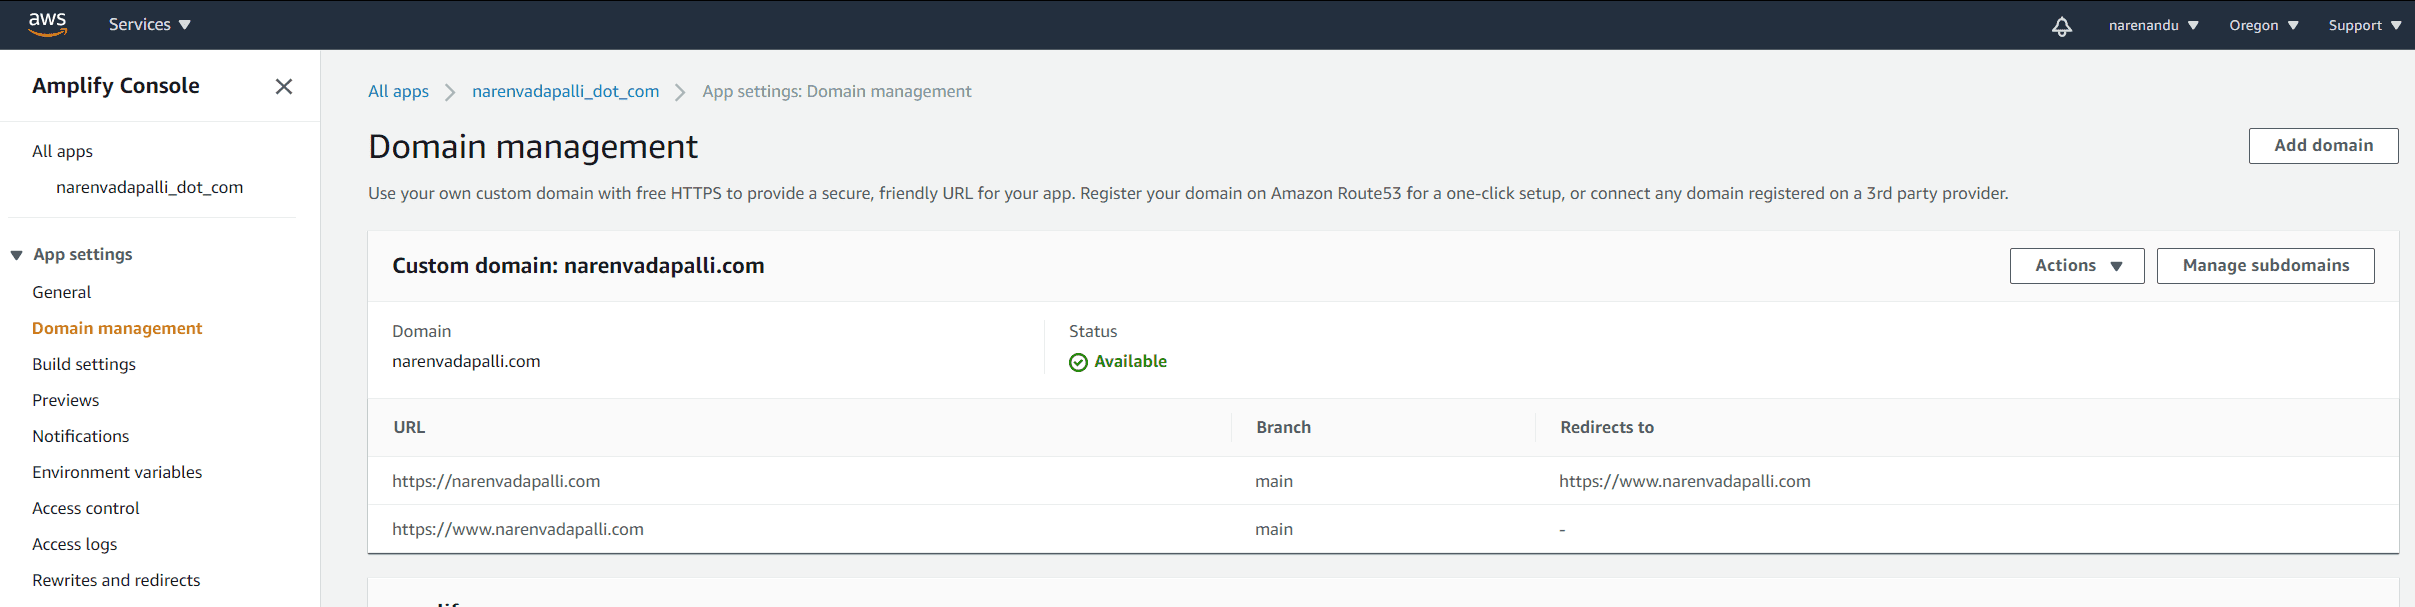The image size is (2415, 607).
Task: Click the AWS logo icon
Action: (47, 24)
